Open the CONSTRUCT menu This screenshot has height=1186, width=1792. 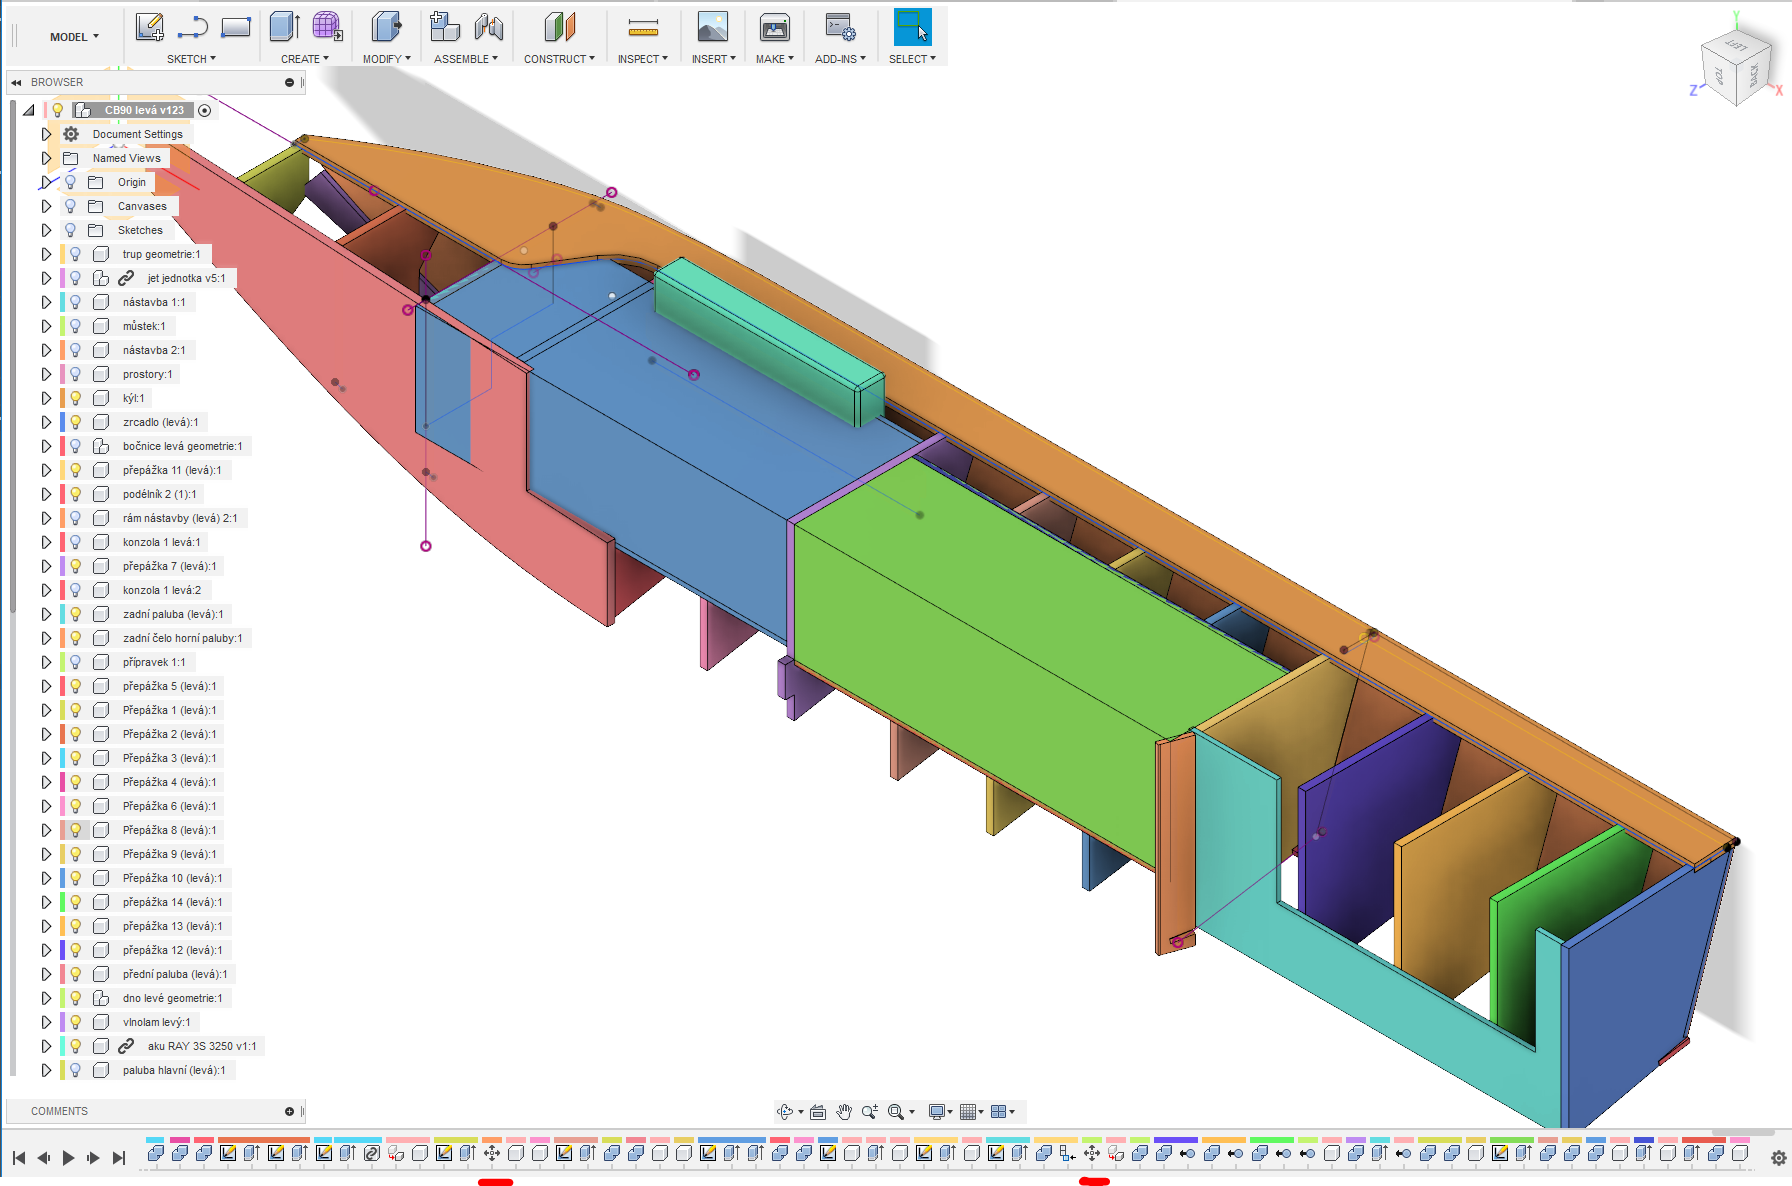[558, 59]
